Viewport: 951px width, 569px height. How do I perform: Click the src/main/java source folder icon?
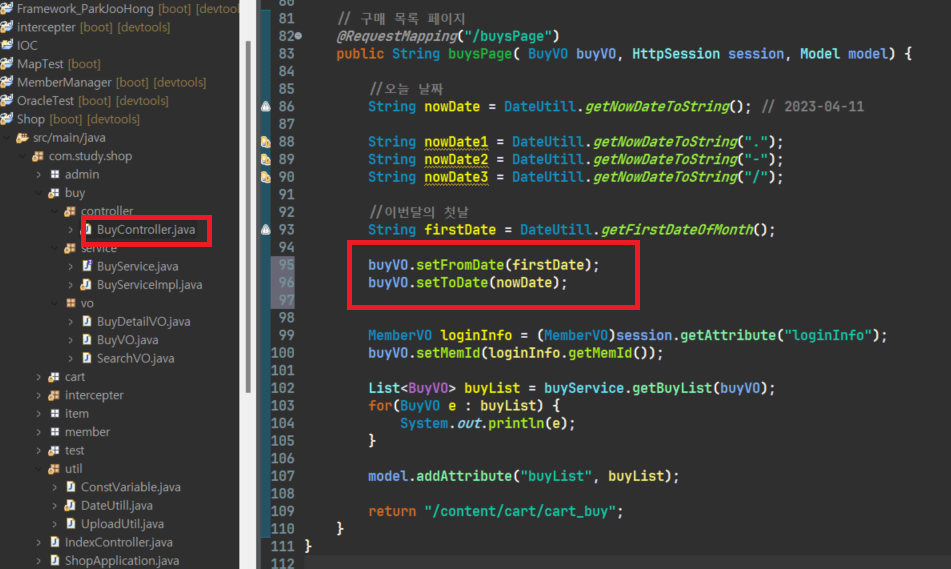pyautogui.click(x=23, y=138)
